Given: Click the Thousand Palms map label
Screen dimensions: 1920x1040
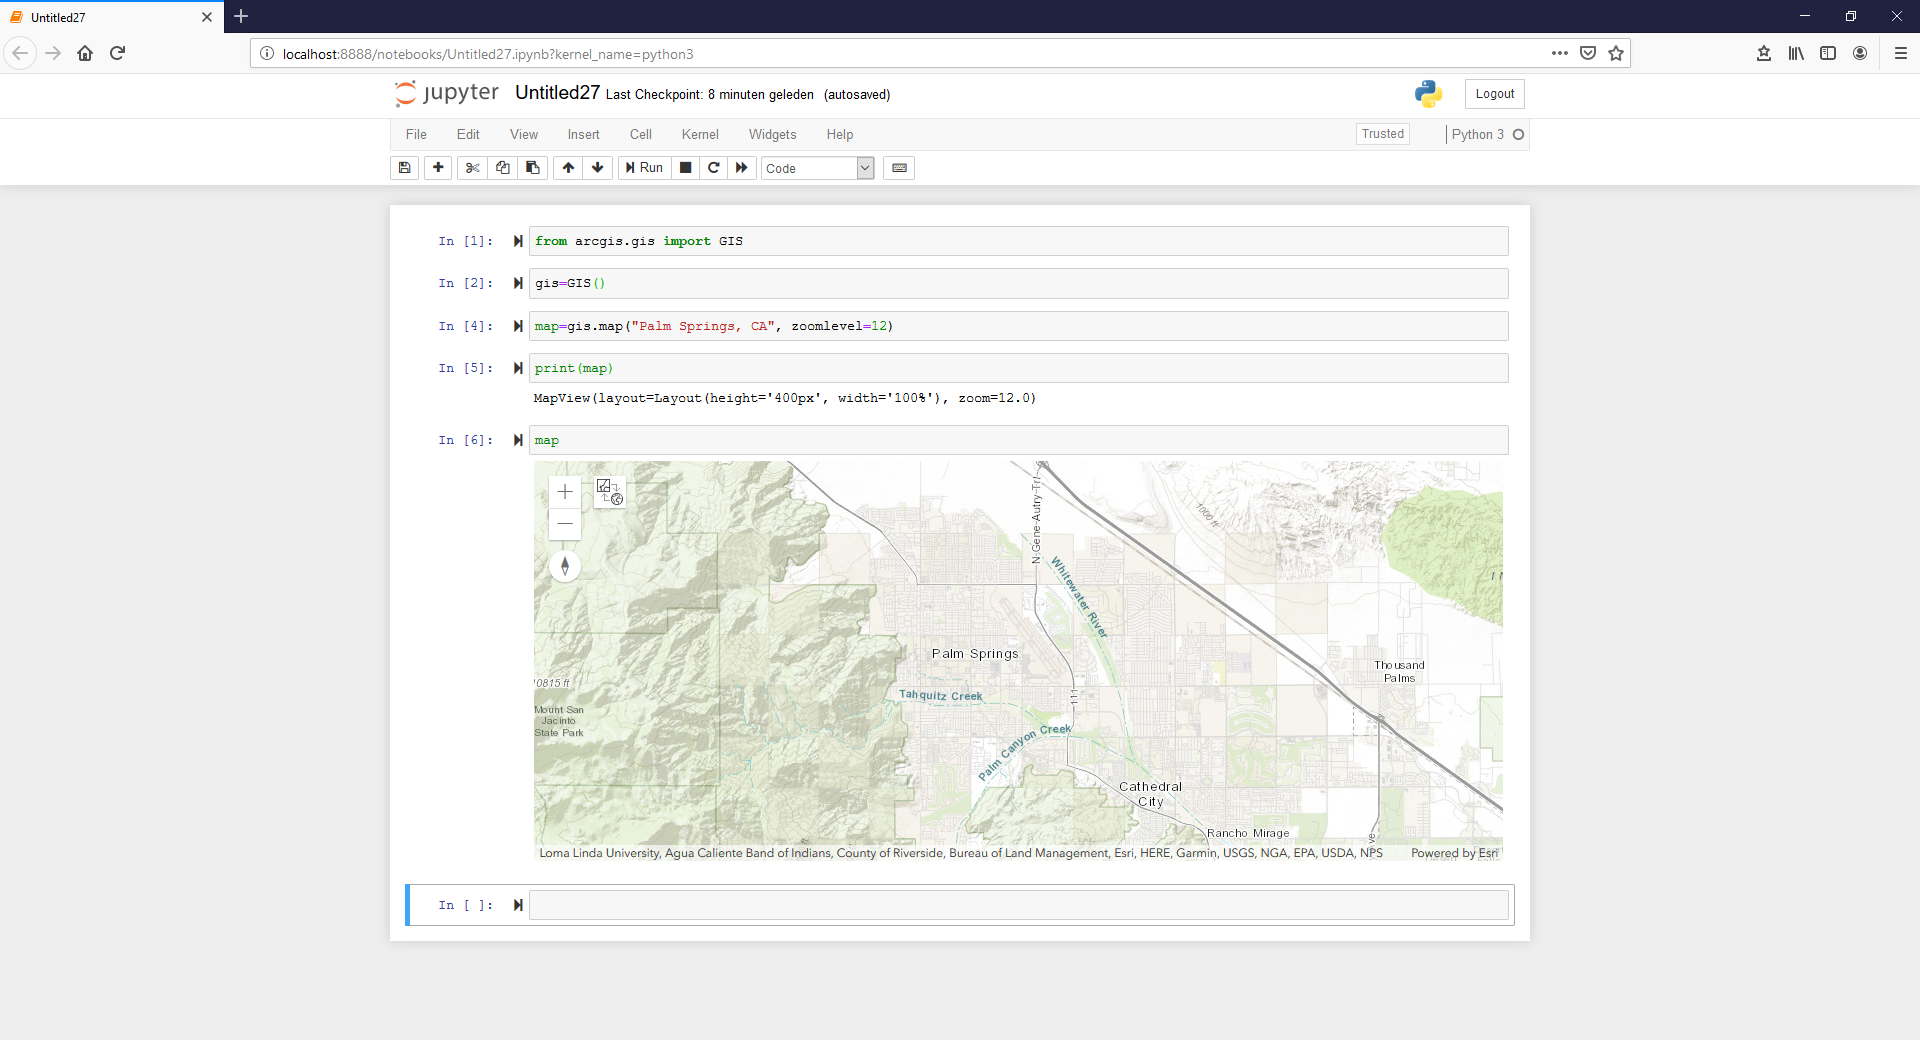Looking at the screenshot, I should pyautogui.click(x=1399, y=672).
